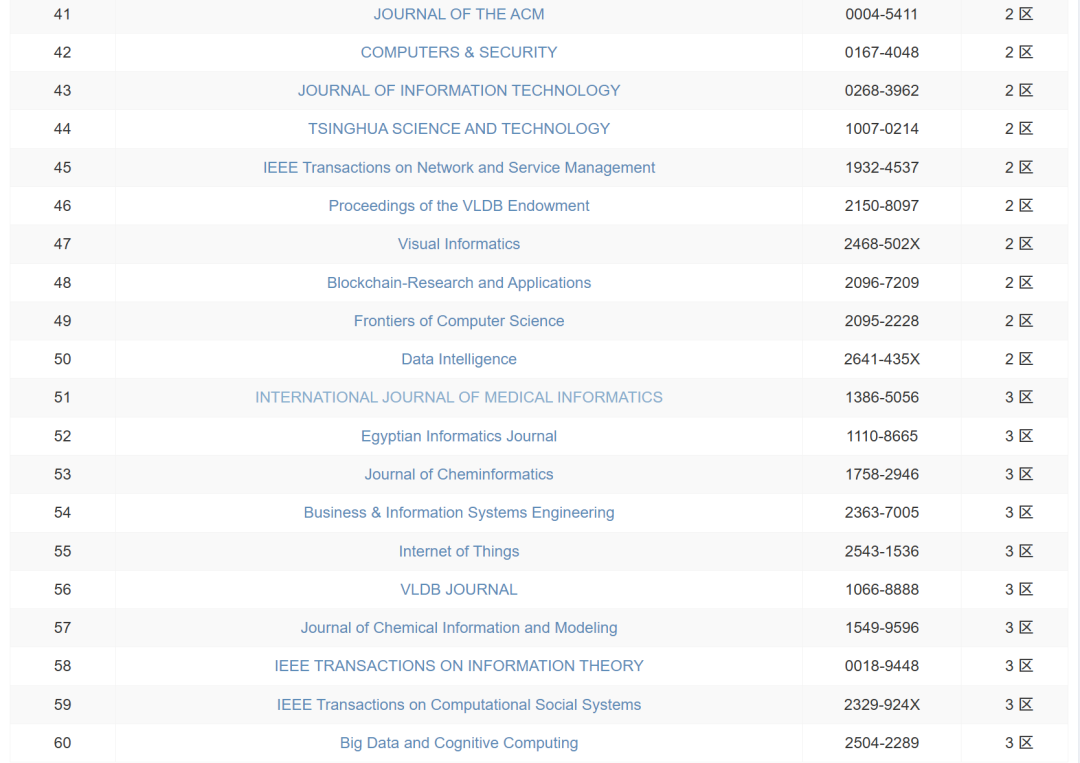Image resolution: width=1080 pixels, height=763 pixels.
Task: Click row number 50 cell
Action: (63, 359)
